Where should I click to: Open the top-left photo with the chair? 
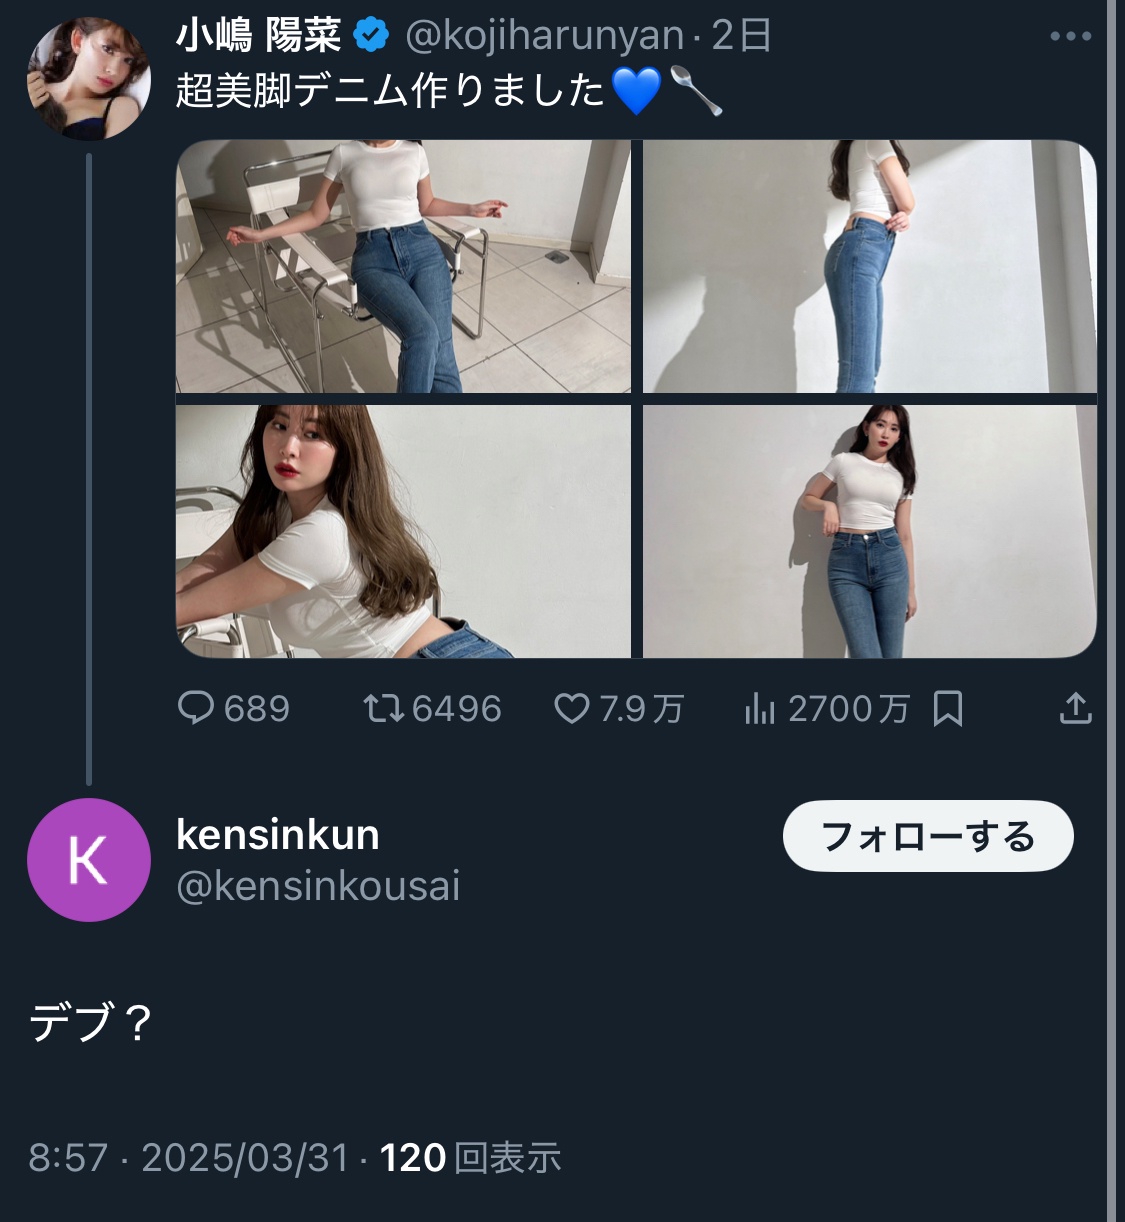pyautogui.click(x=403, y=266)
